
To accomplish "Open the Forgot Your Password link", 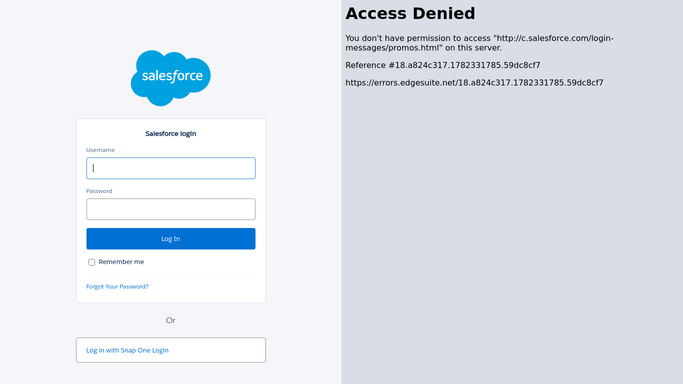I will [117, 286].
